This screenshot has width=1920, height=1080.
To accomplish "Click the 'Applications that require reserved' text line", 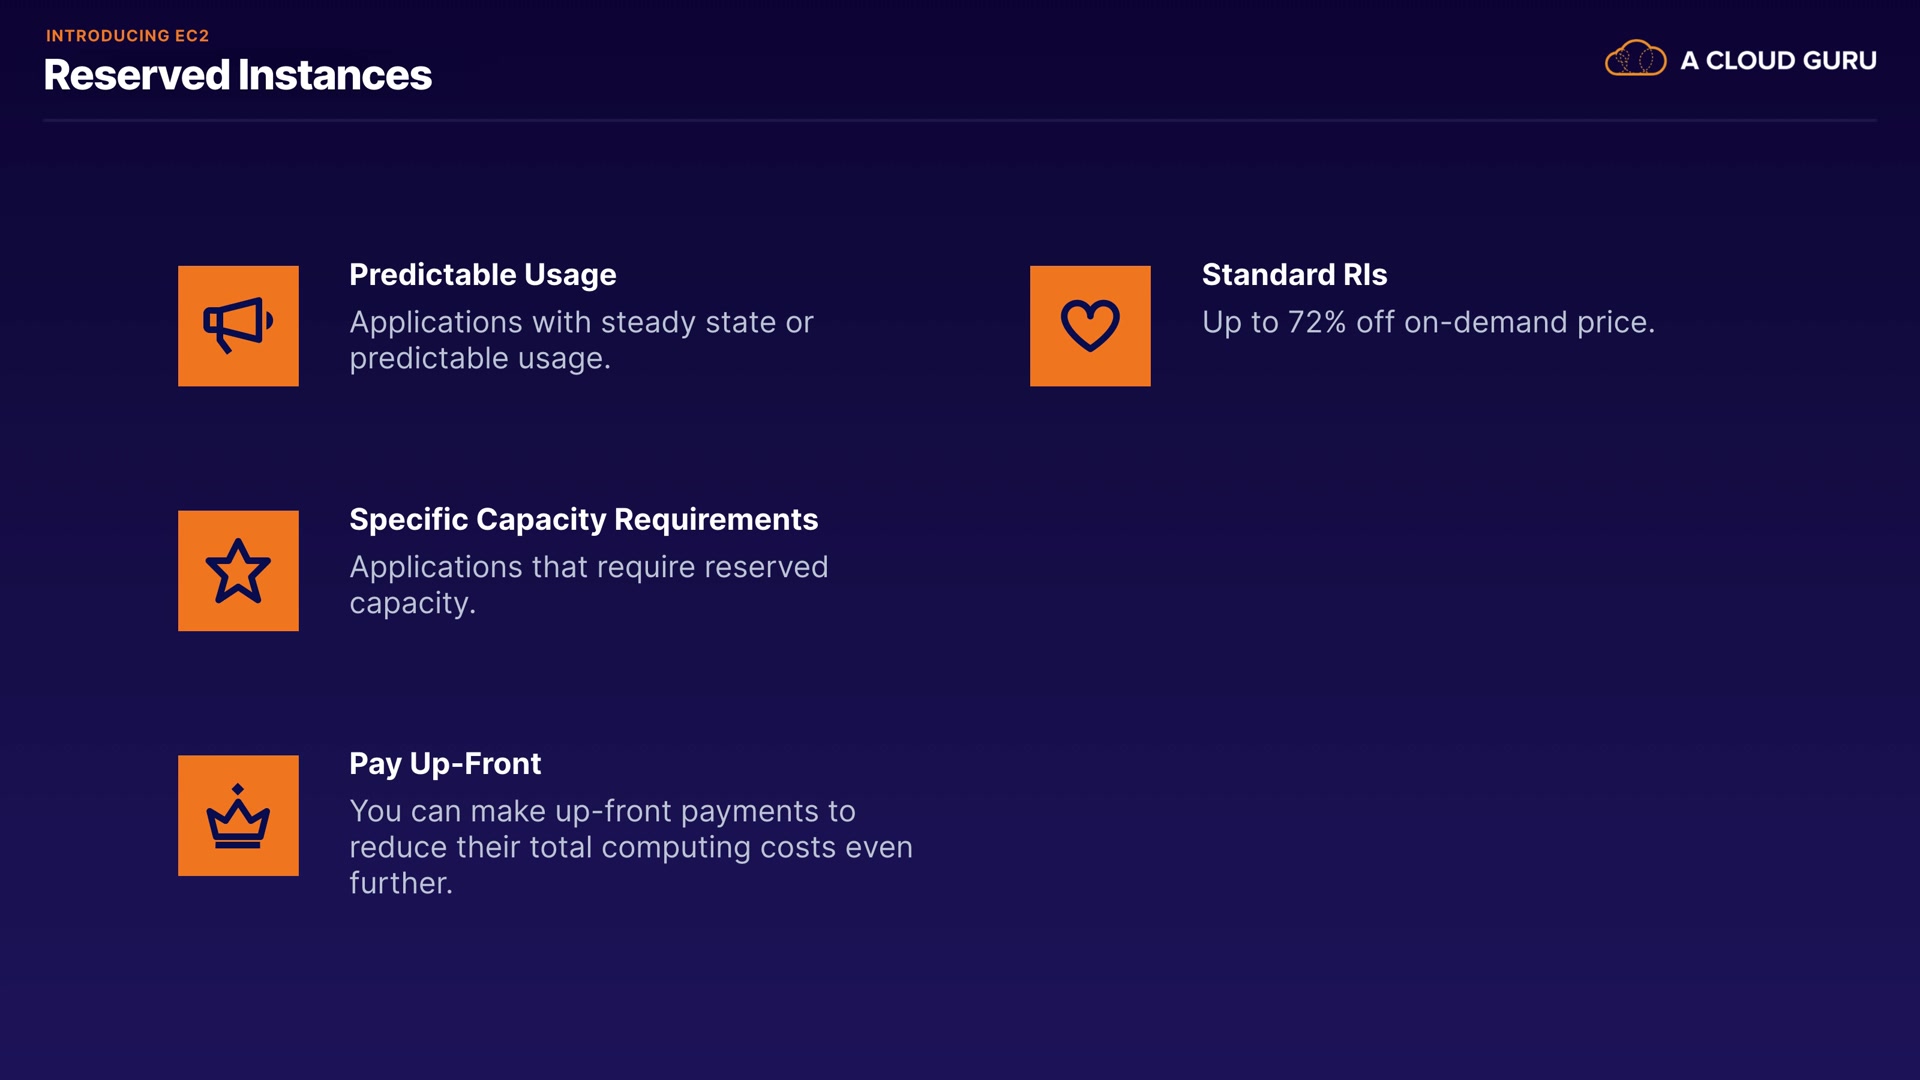I will pyautogui.click(x=588, y=568).
